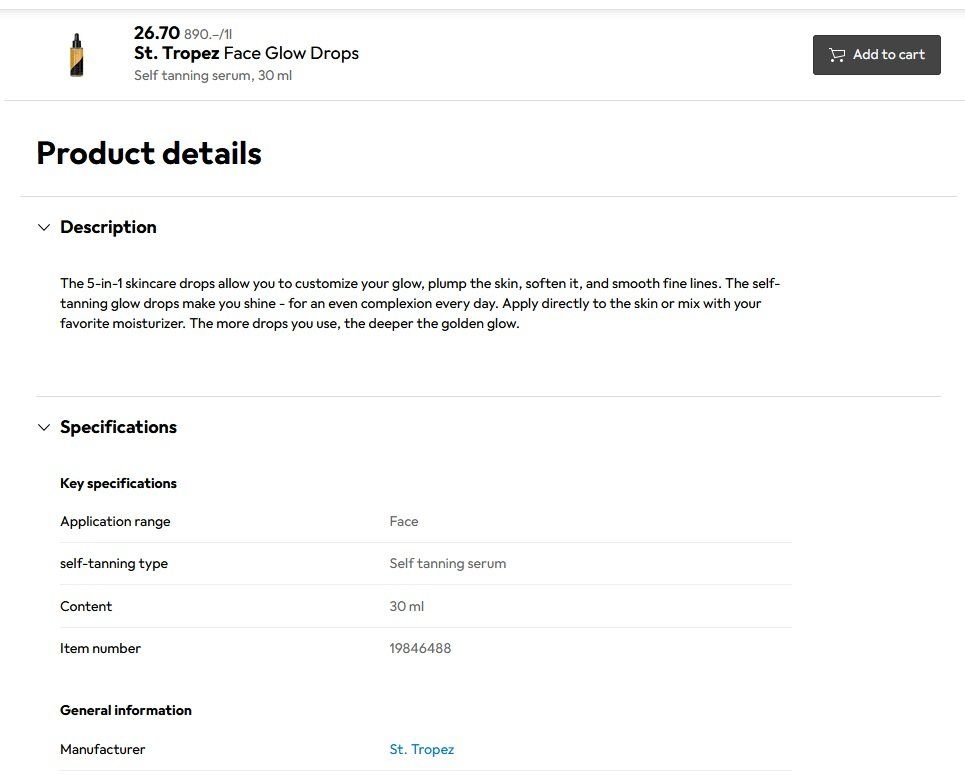
Task: Click the Application range label
Action: point(115,521)
